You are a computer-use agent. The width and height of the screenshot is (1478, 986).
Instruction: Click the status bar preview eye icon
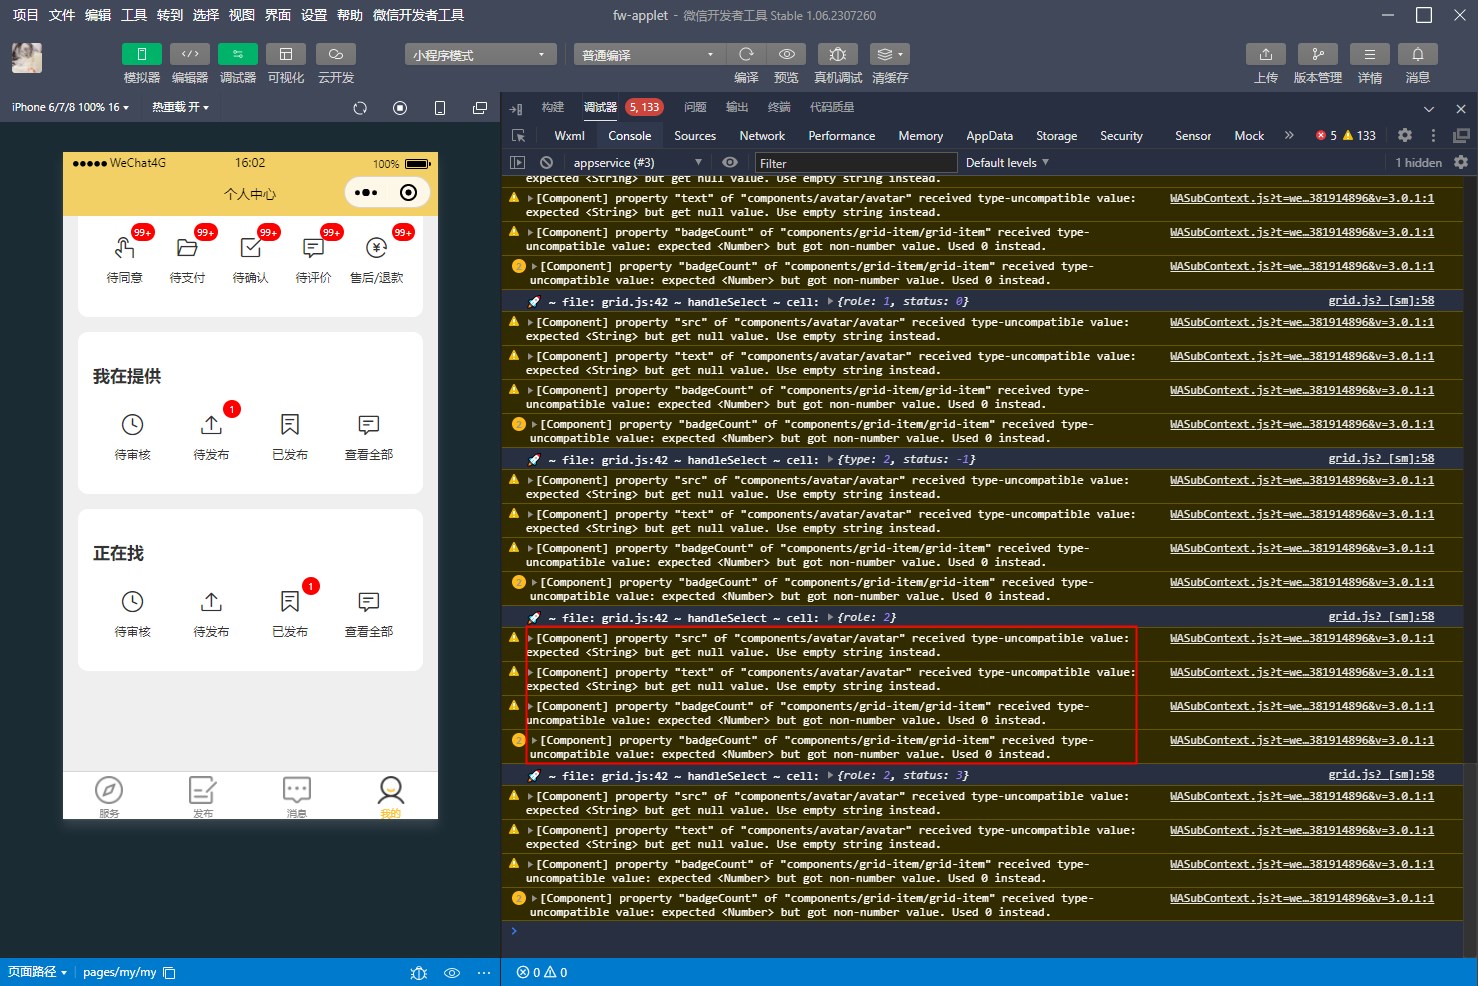[x=452, y=972]
